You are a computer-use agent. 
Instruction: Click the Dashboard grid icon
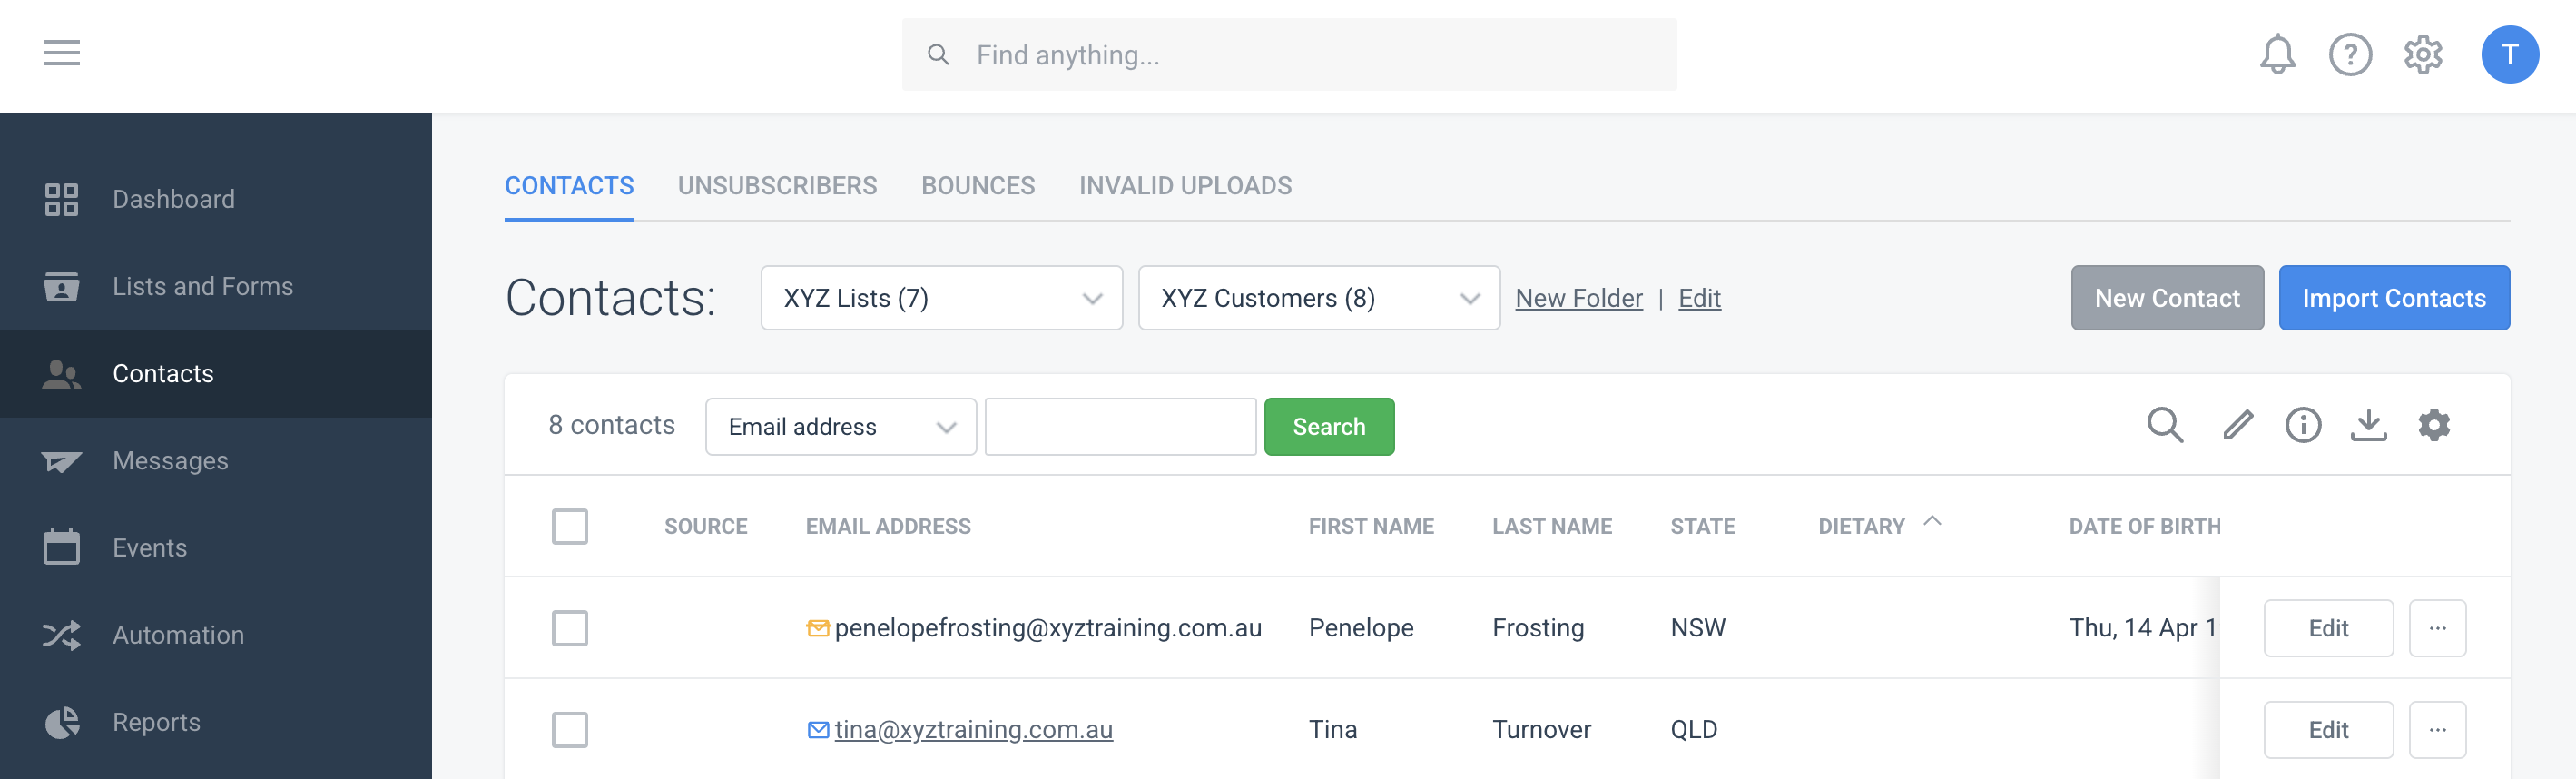click(x=61, y=199)
